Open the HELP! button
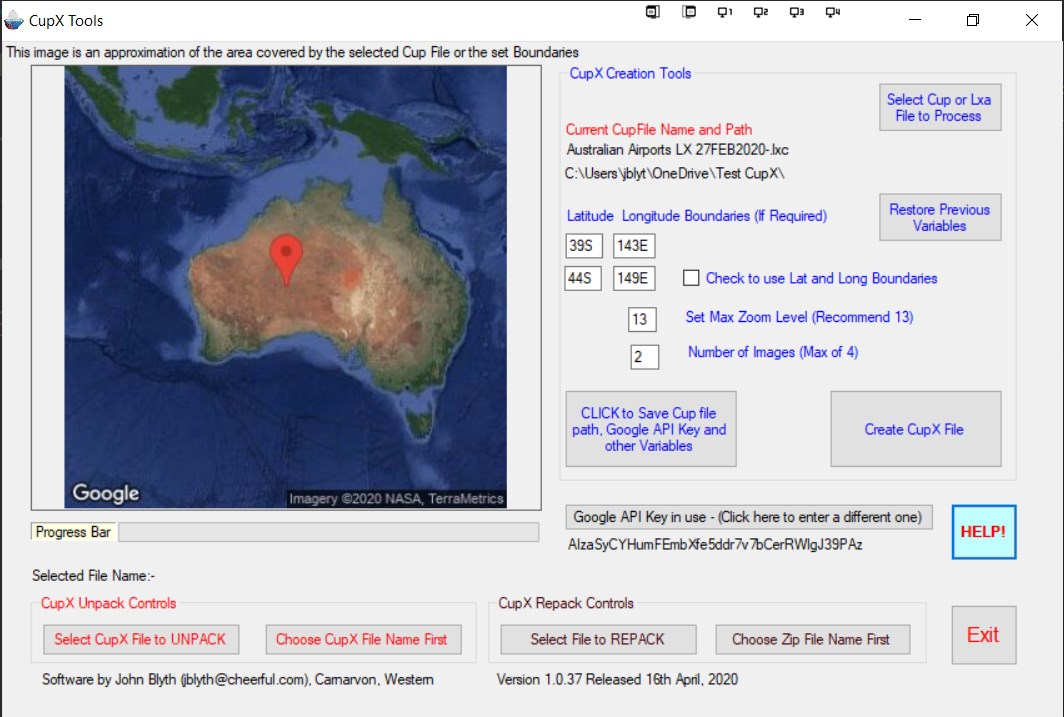The height and width of the screenshot is (717, 1064). coord(983,532)
